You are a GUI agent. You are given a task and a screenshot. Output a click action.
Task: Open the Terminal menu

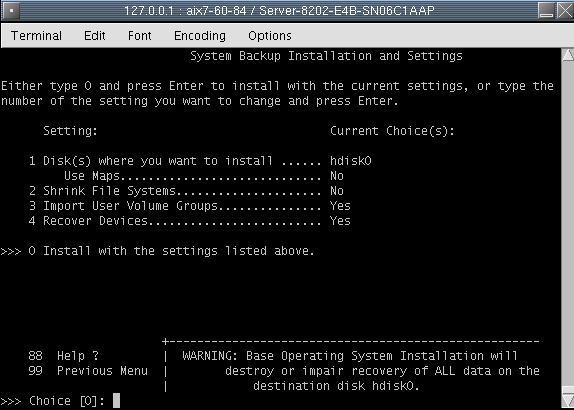(x=36, y=36)
